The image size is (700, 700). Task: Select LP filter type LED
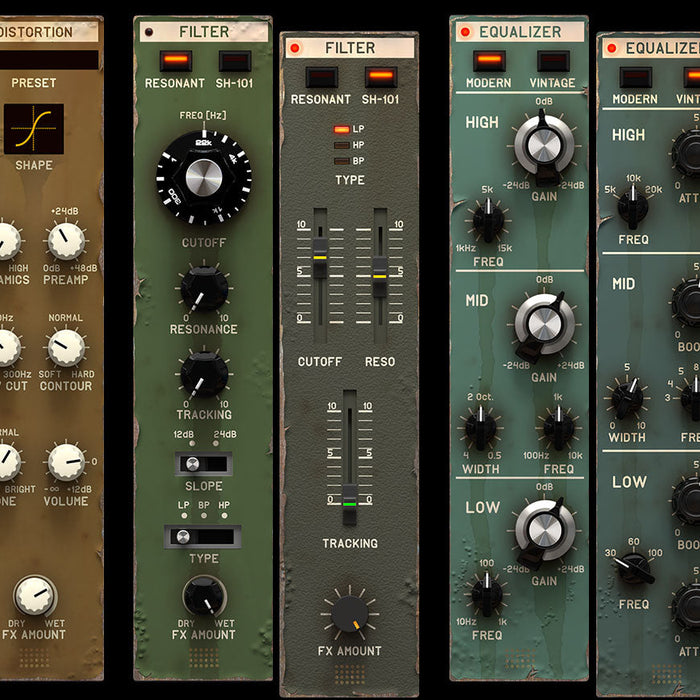click(x=342, y=129)
